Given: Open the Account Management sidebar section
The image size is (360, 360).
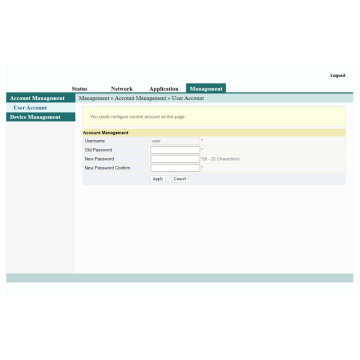Looking at the screenshot, I should coord(40,98).
